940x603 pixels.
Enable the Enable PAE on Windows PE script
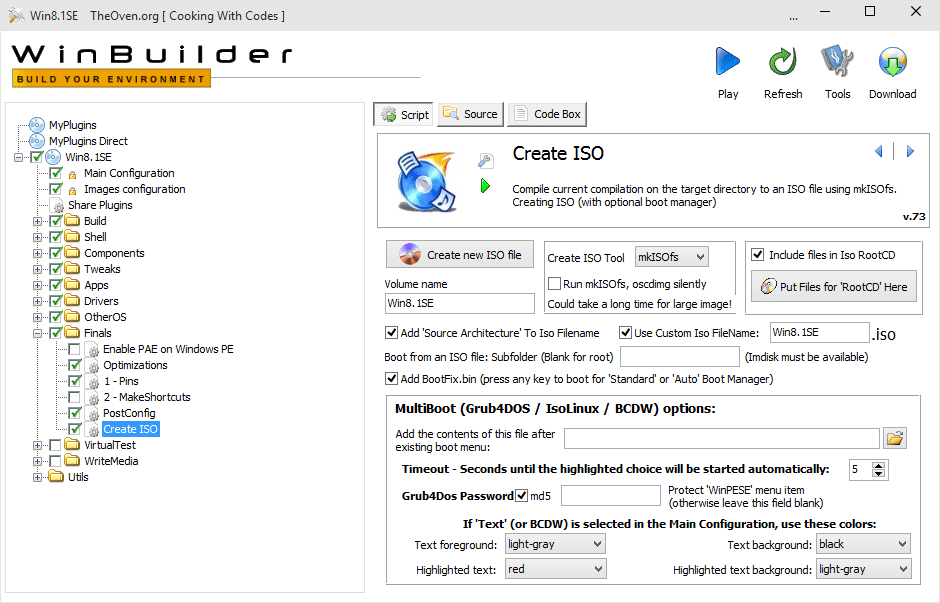74,349
